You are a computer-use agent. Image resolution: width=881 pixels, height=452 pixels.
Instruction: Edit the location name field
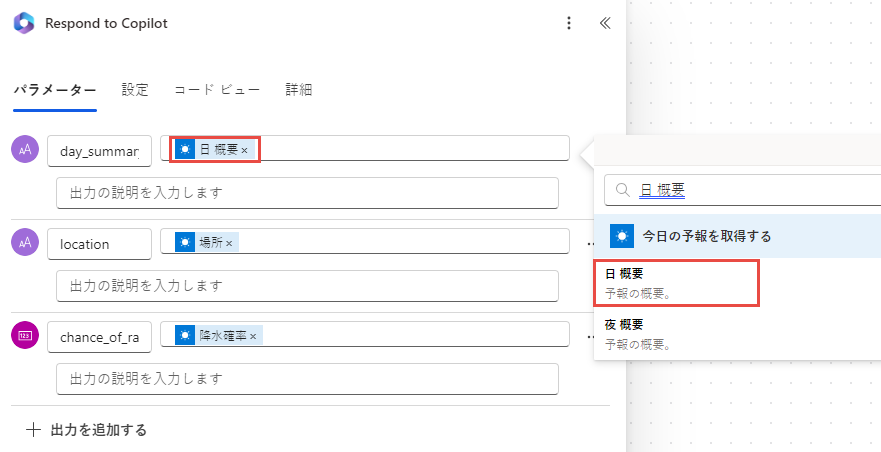99,244
